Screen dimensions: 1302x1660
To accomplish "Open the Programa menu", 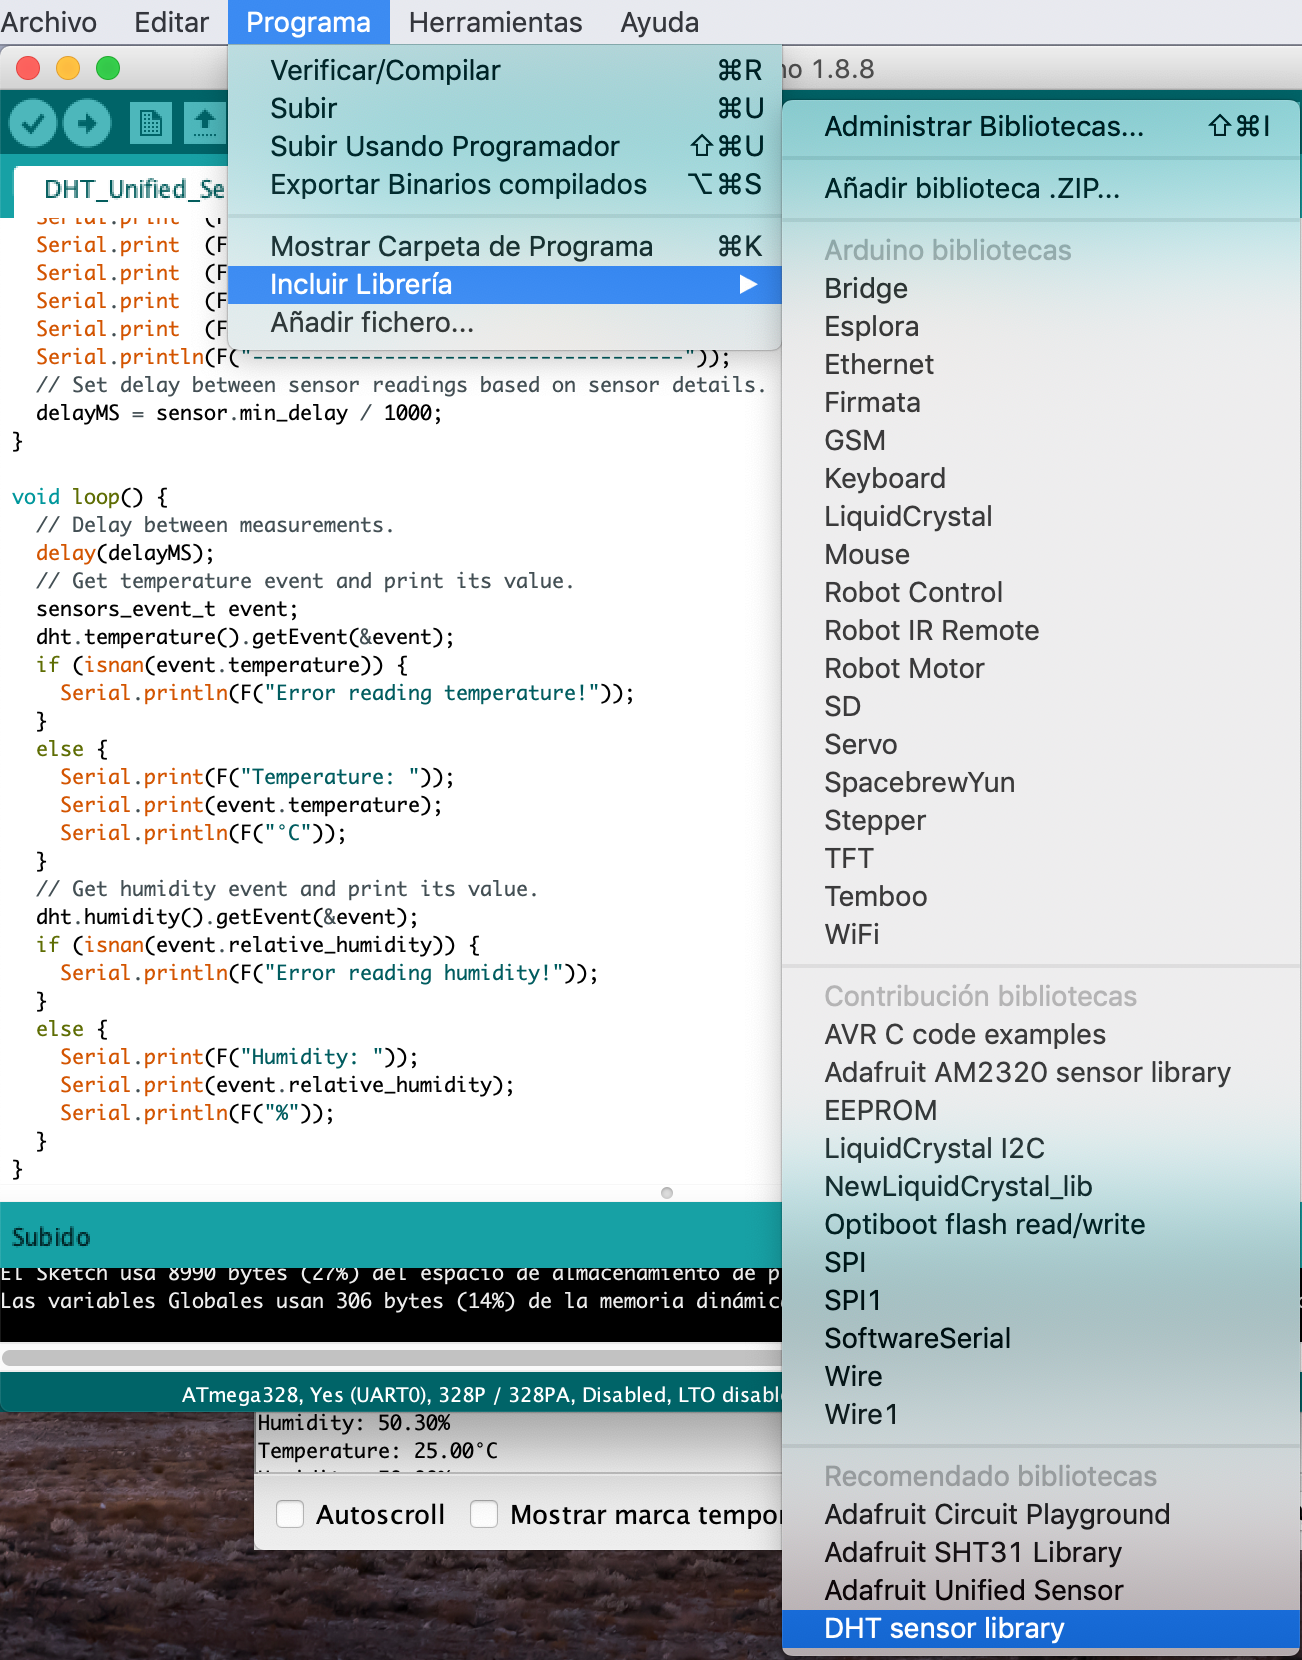I will (308, 22).
